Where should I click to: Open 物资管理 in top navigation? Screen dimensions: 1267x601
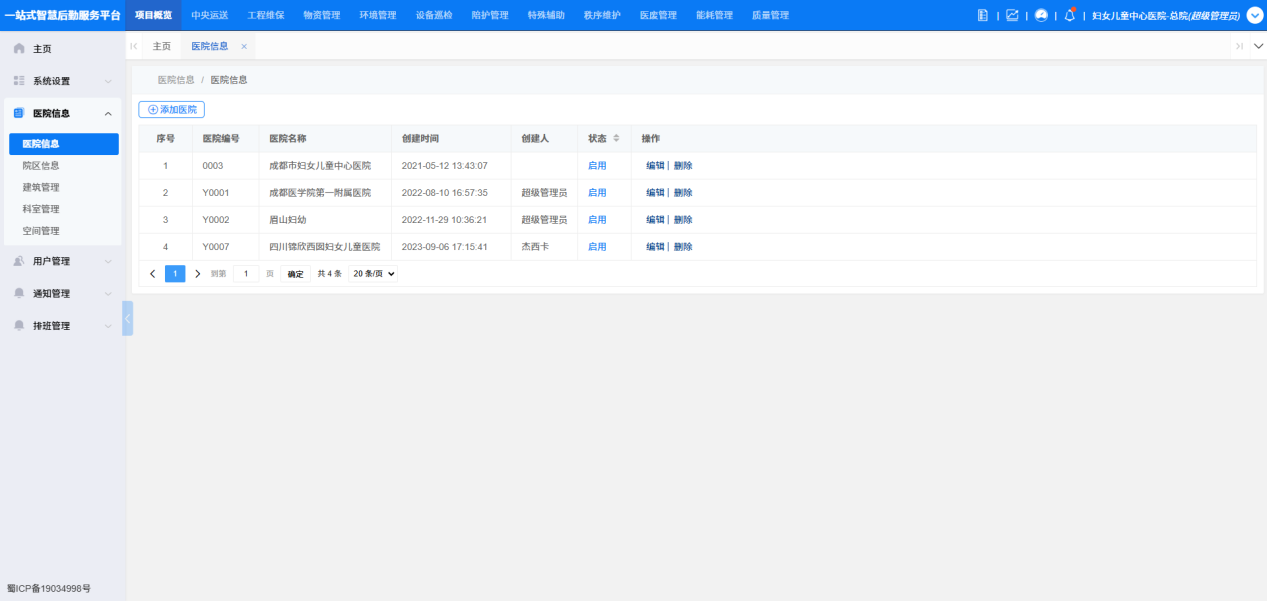322,15
